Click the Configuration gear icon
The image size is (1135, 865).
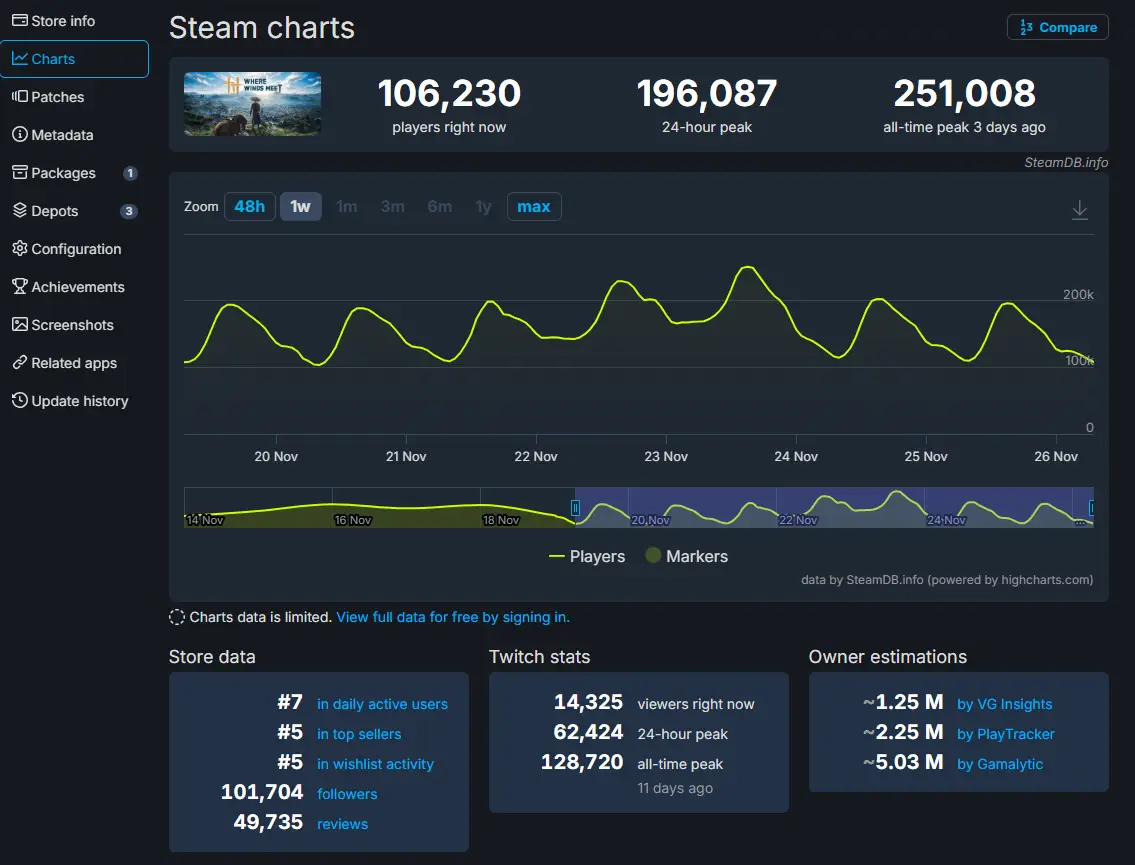pos(19,249)
